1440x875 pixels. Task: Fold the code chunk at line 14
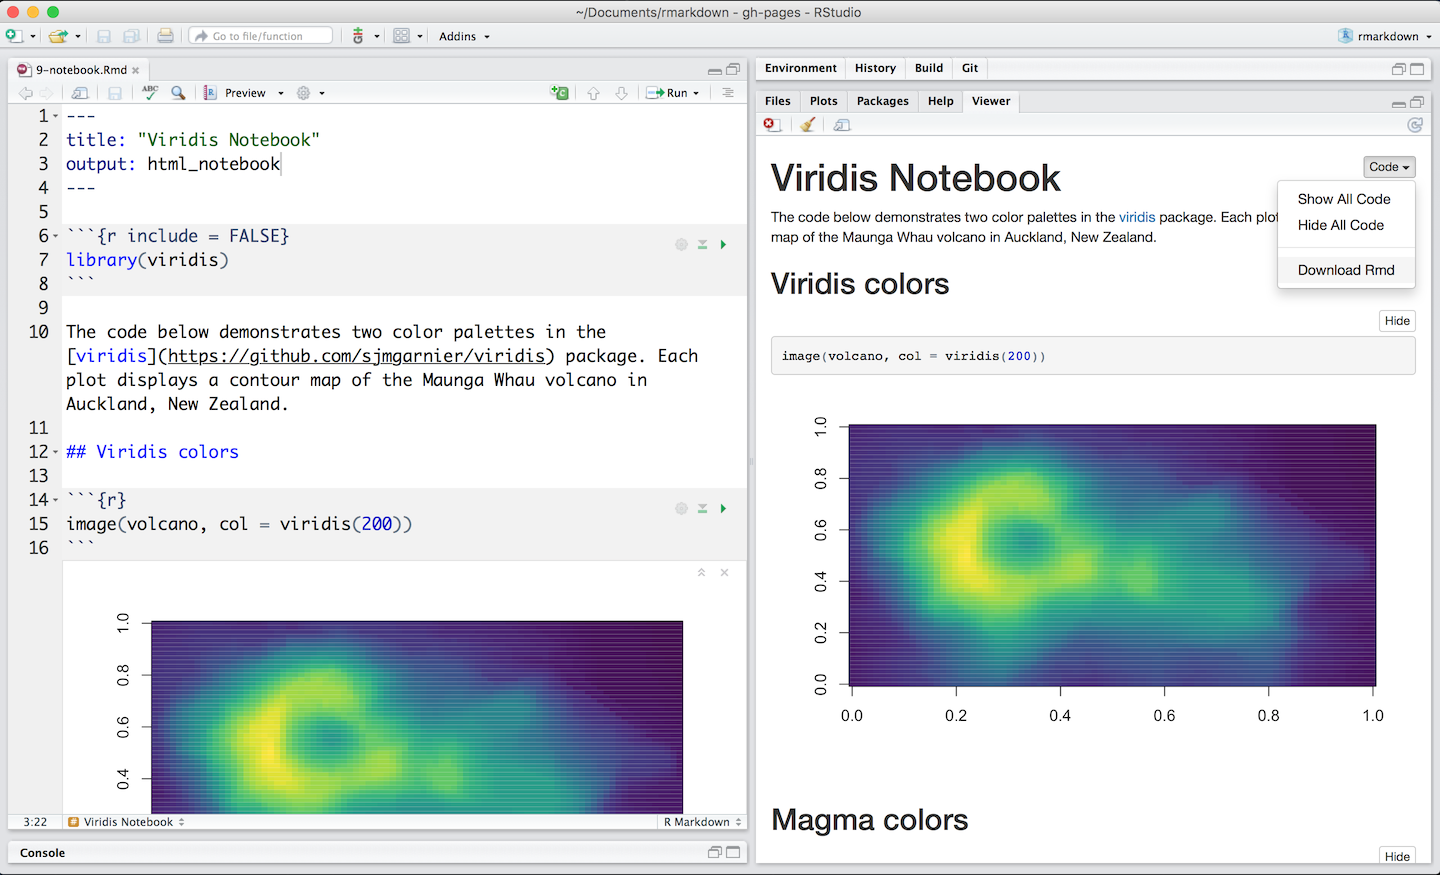[55, 500]
